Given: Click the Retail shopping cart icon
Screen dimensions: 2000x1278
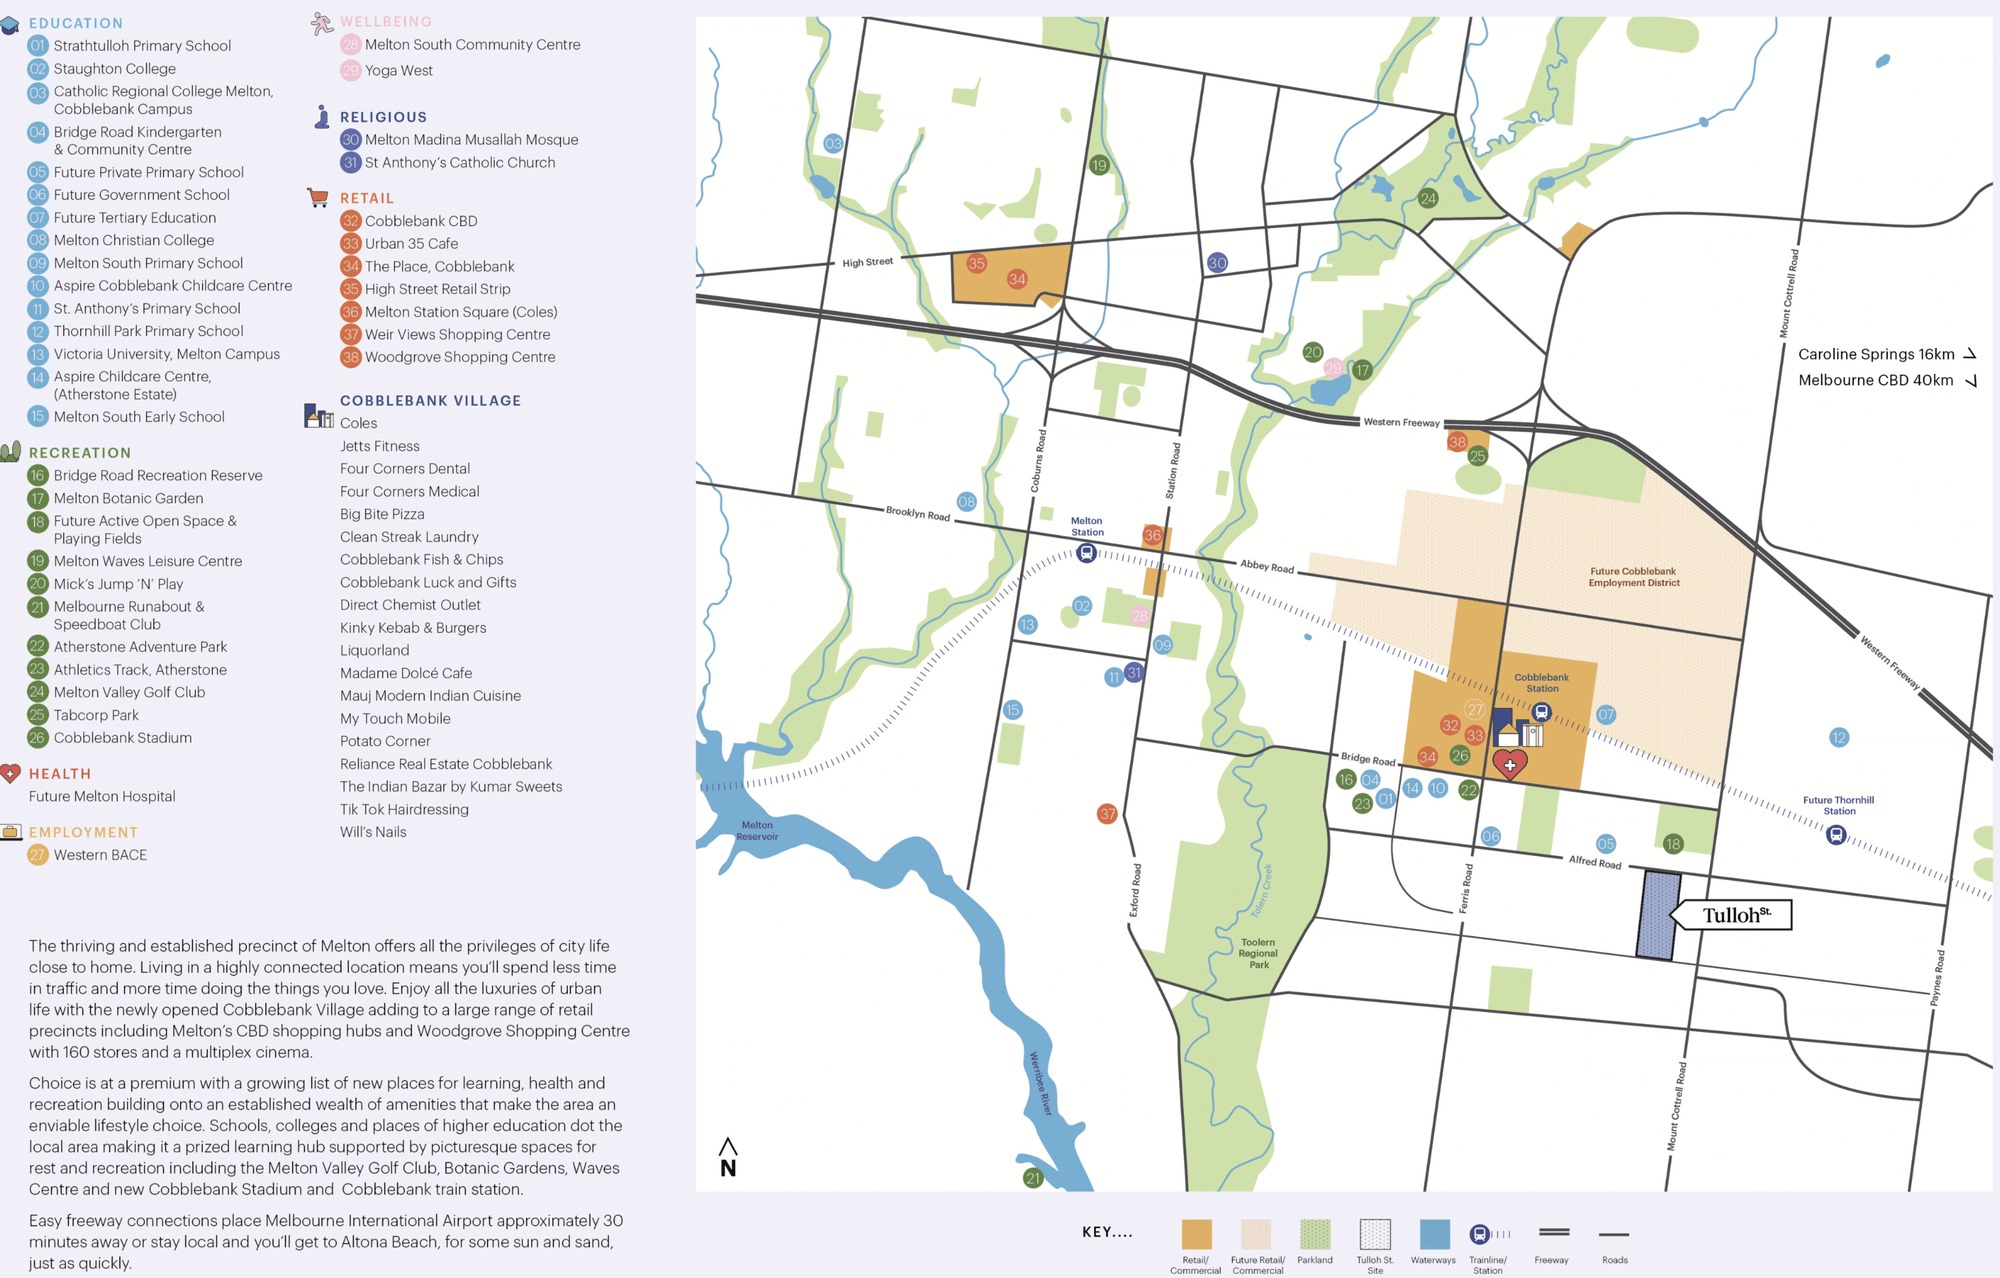Looking at the screenshot, I should click(x=318, y=197).
